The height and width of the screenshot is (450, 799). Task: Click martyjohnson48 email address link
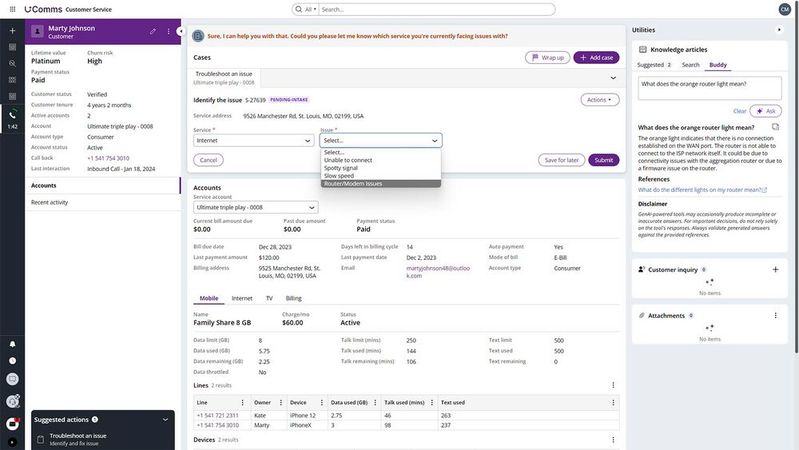tap(438, 272)
